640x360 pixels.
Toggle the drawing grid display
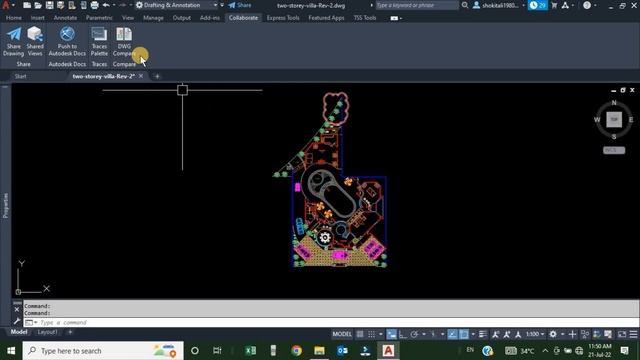pos(360,334)
